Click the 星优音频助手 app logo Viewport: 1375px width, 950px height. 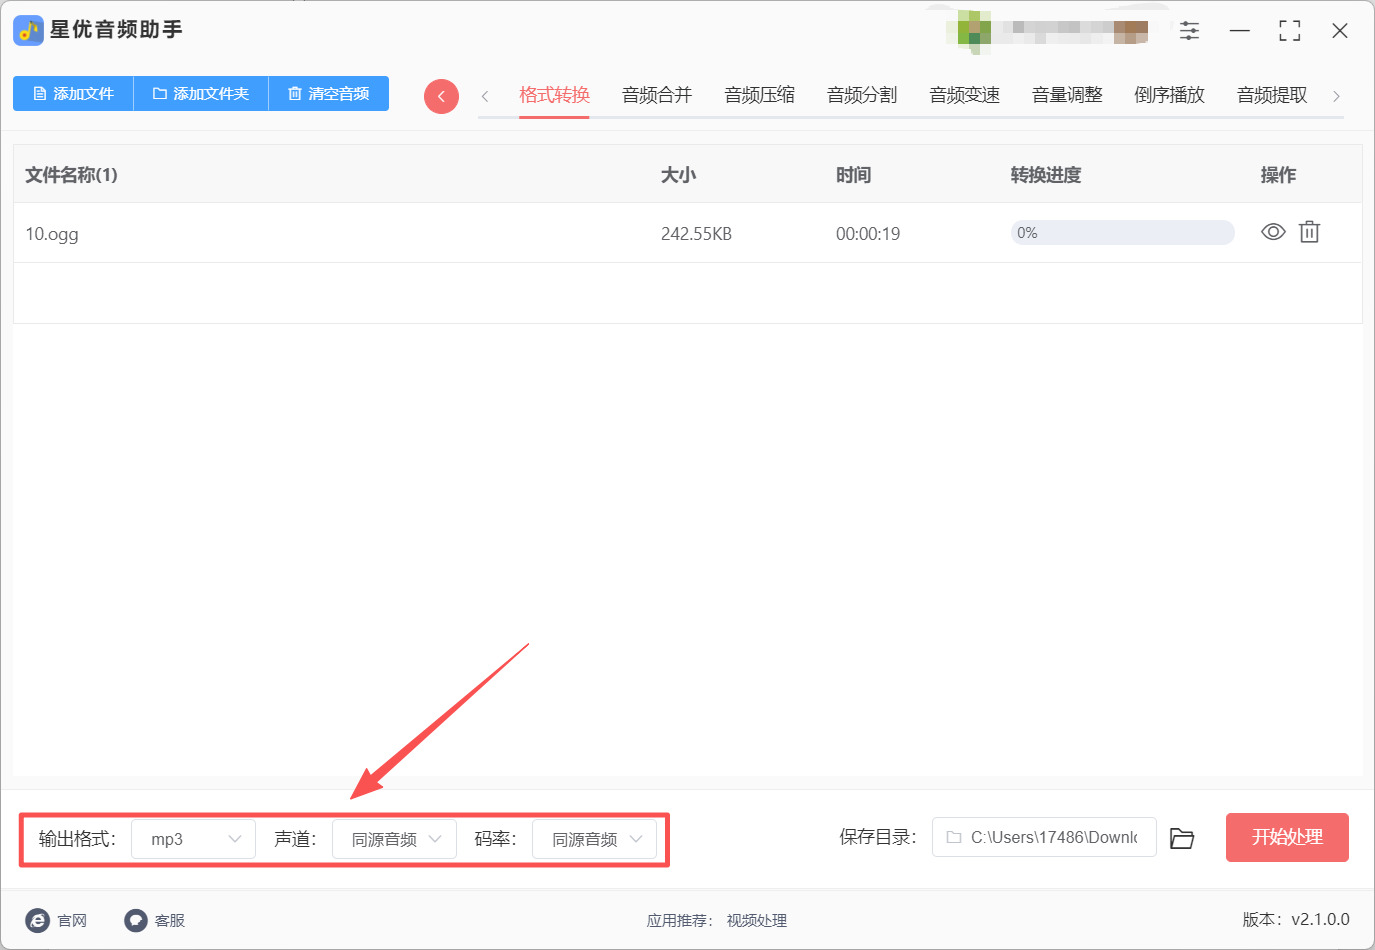coord(28,30)
